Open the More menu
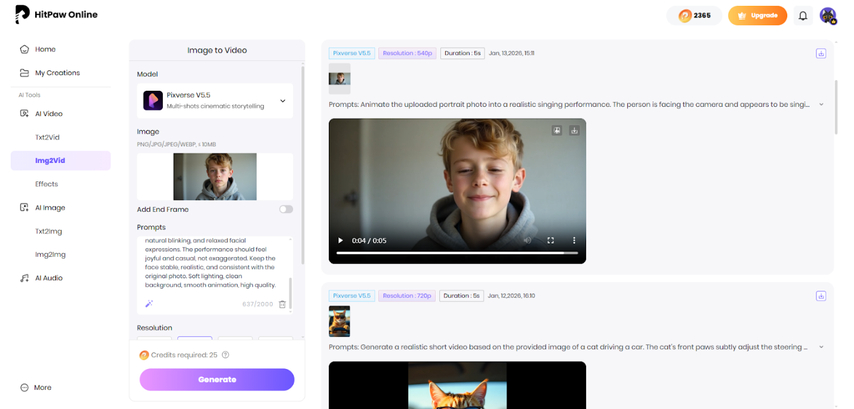854x409 pixels. [42, 387]
